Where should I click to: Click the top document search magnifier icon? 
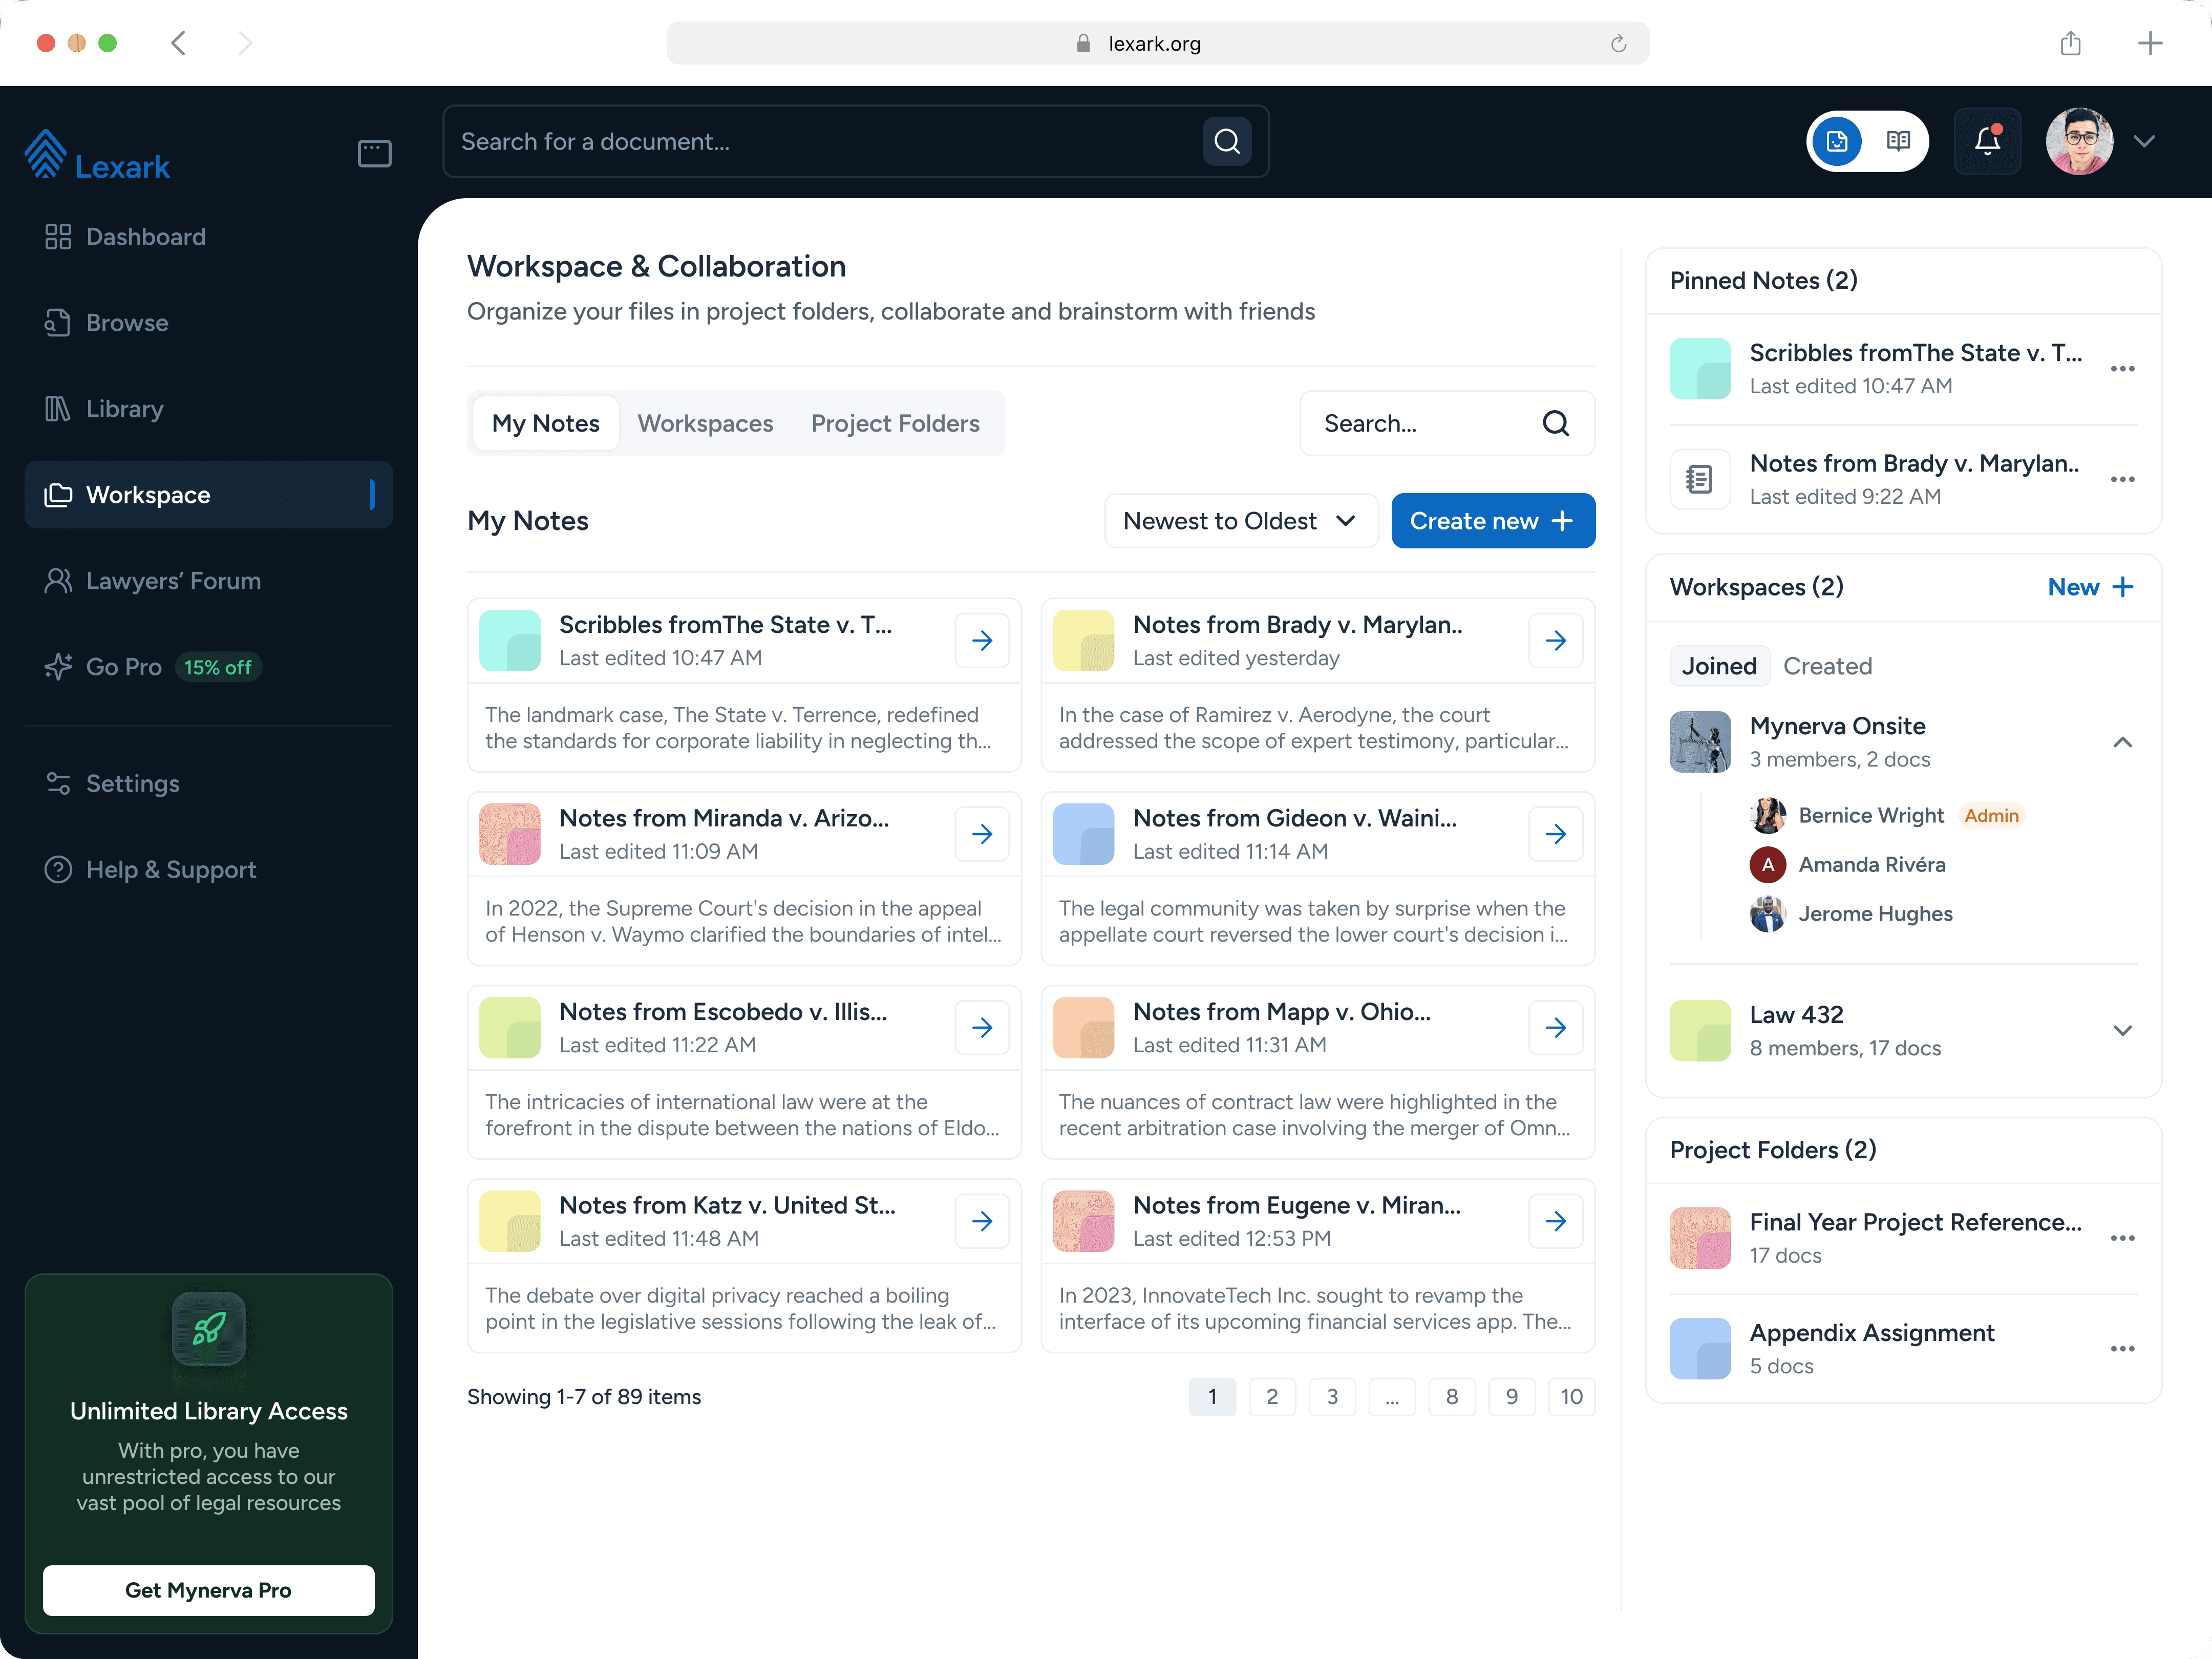(1226, 141)
